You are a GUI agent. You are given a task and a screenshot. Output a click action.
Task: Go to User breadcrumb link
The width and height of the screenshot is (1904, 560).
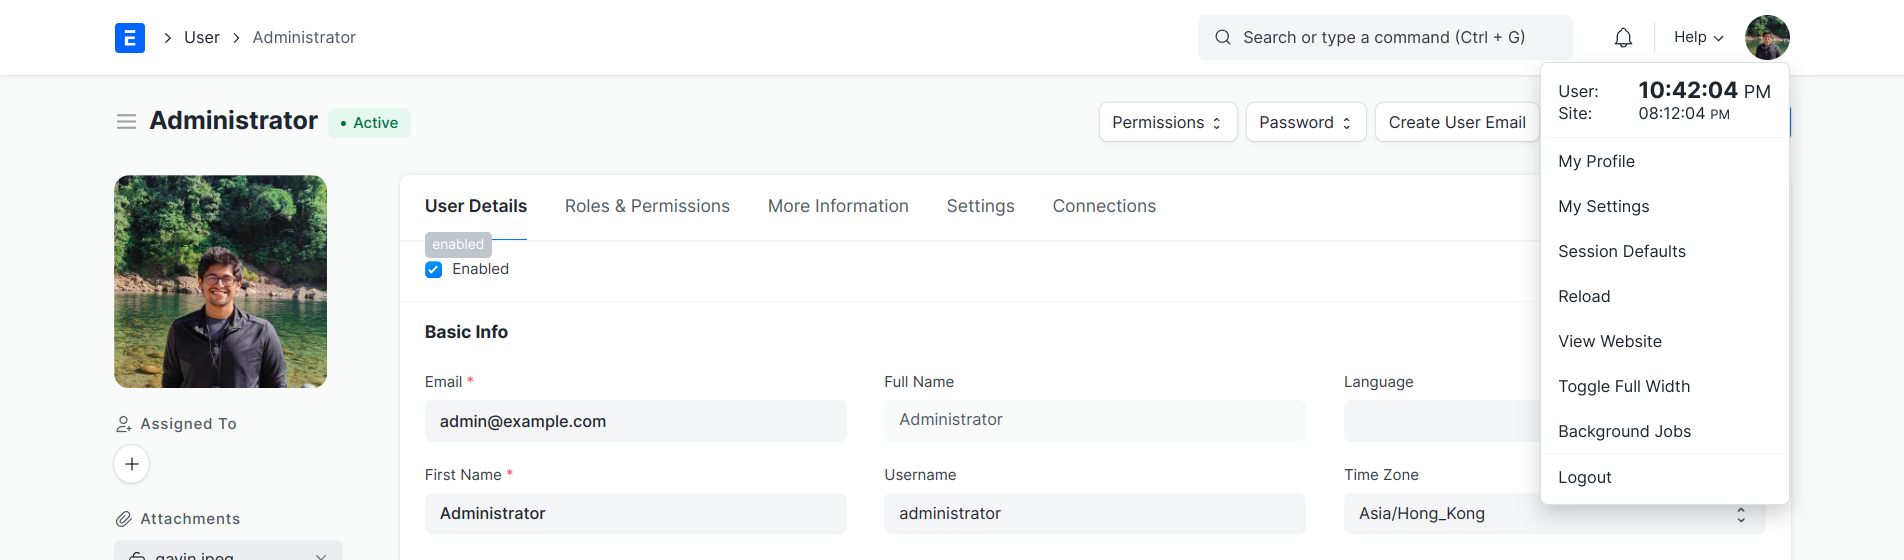click(x=202, y=38)
